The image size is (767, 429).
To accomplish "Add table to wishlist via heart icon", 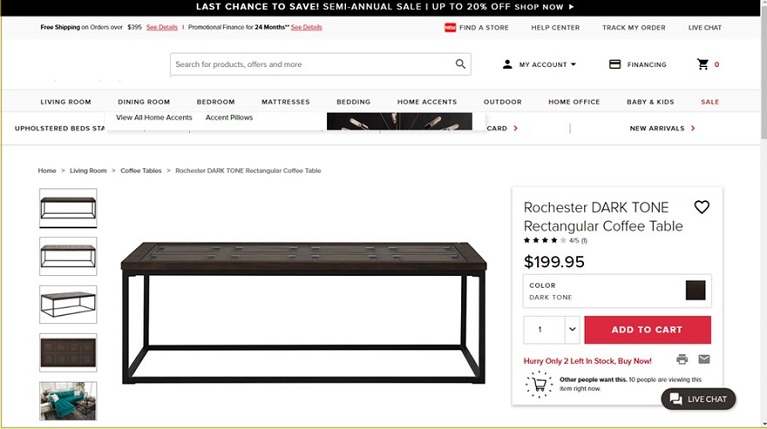I will (x=701, y=207).
